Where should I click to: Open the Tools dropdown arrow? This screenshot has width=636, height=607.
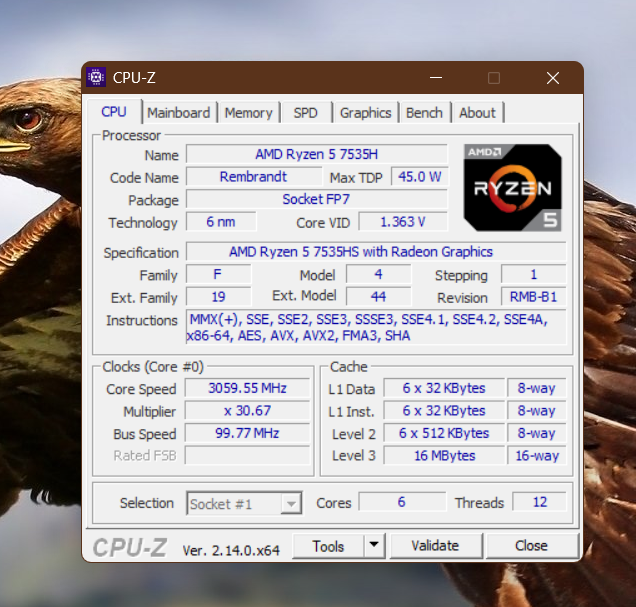click(374, 546)
